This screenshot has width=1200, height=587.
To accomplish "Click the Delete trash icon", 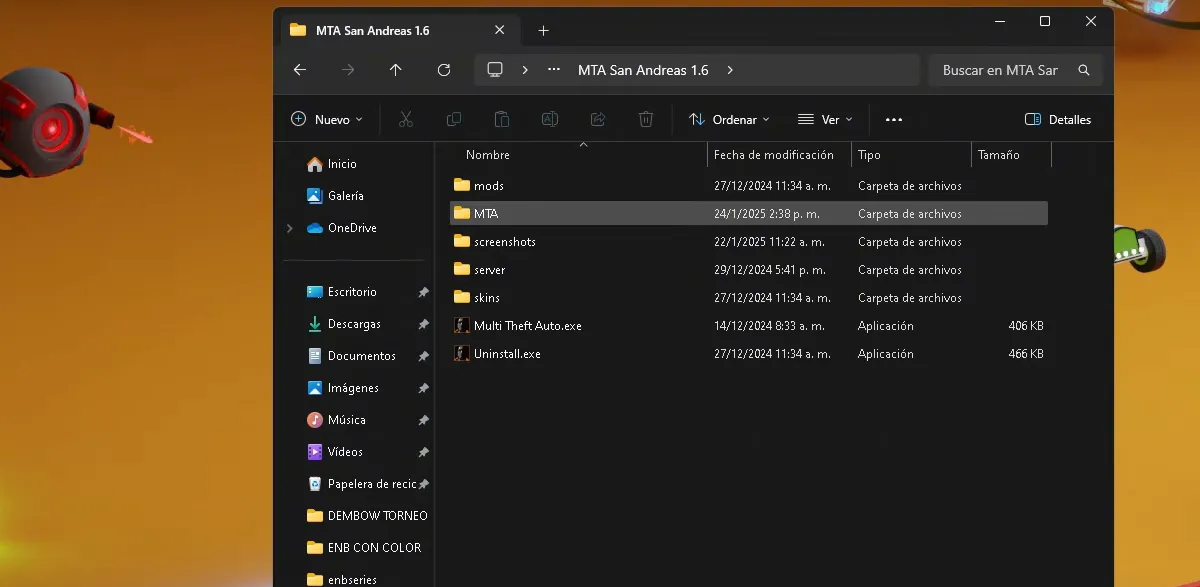I will pos(646,119).
